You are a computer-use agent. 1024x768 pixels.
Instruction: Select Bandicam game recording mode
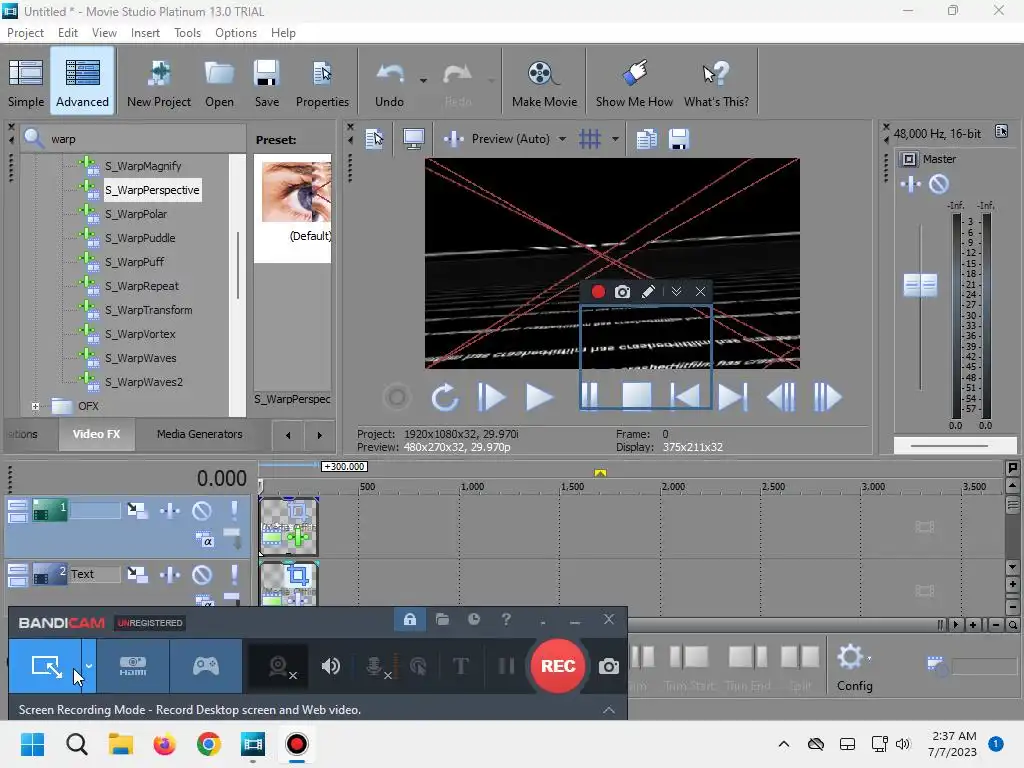click(x=206, y=666)
